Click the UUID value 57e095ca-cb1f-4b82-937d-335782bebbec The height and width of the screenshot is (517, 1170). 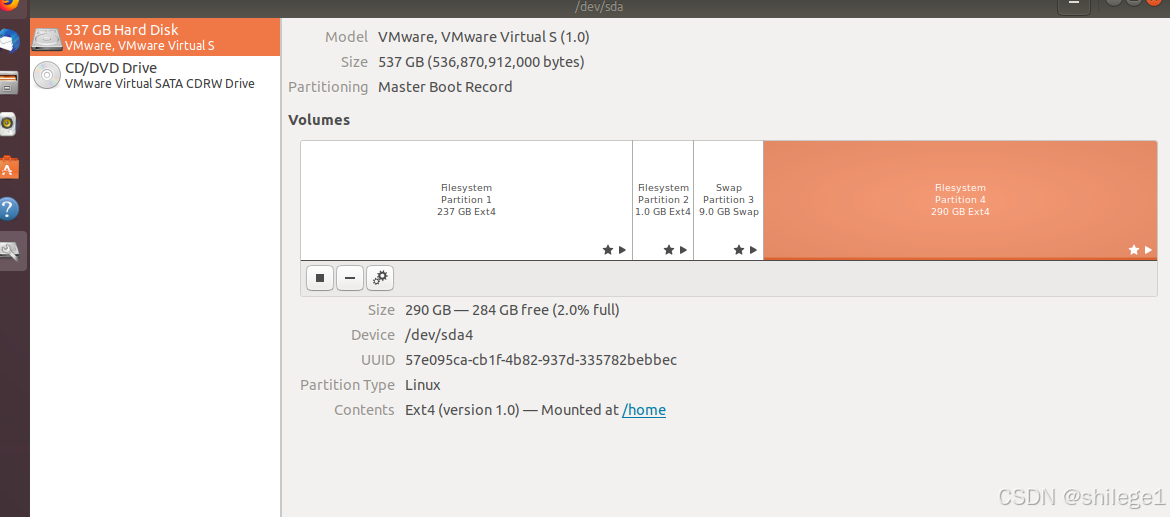541,360
